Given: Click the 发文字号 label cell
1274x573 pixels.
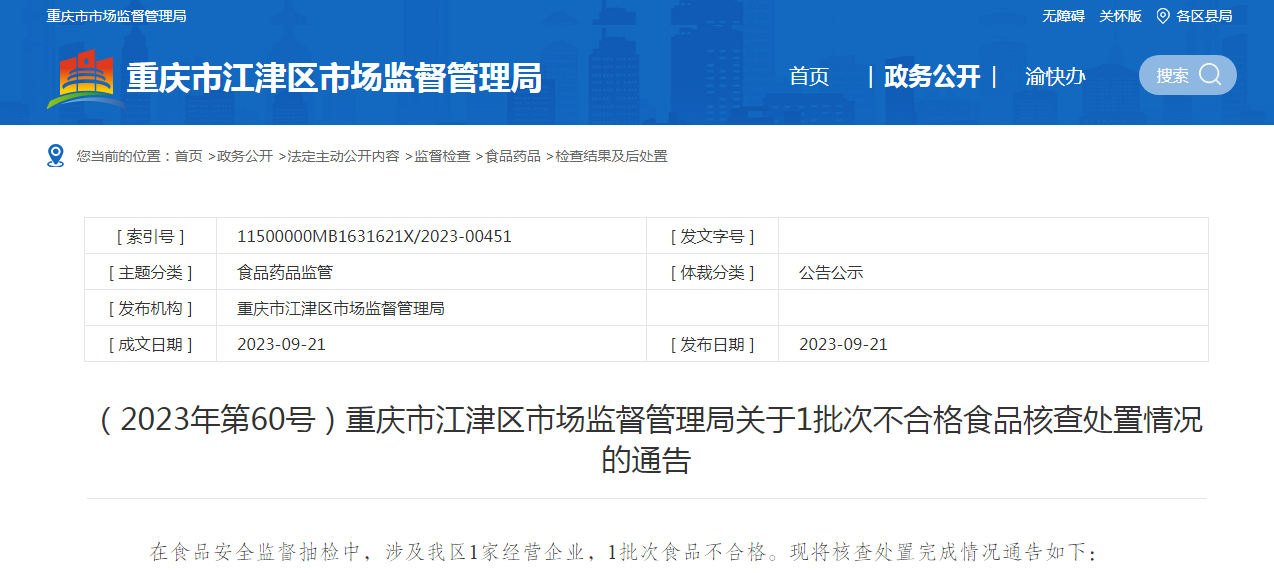Looking at the screenshot, I should tap(713, 236).
